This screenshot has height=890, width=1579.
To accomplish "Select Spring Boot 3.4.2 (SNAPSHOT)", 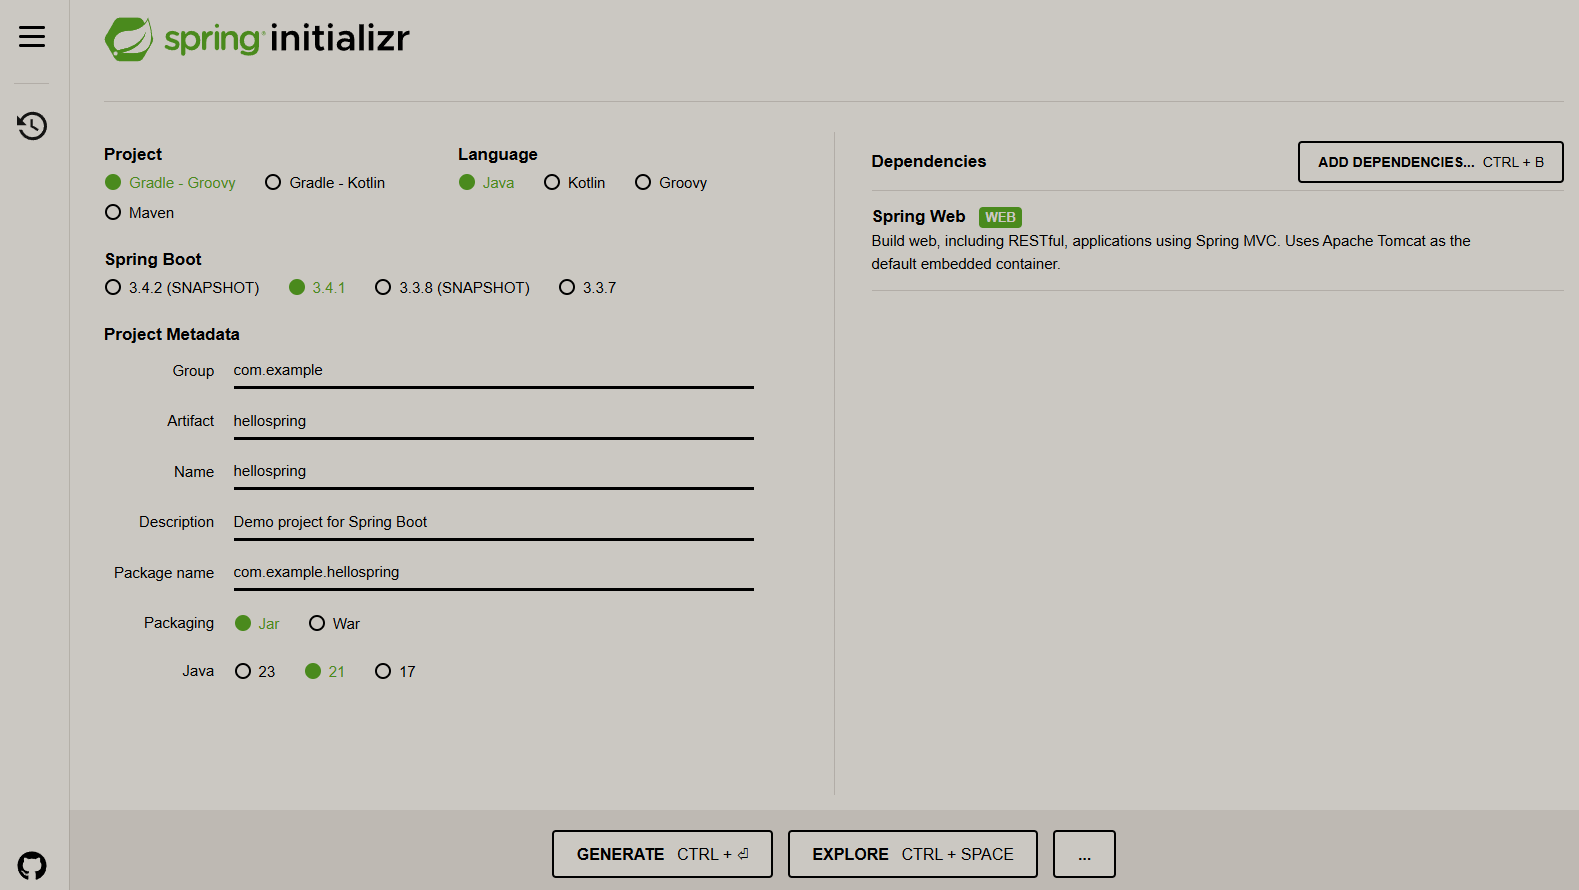I will 182,288.
